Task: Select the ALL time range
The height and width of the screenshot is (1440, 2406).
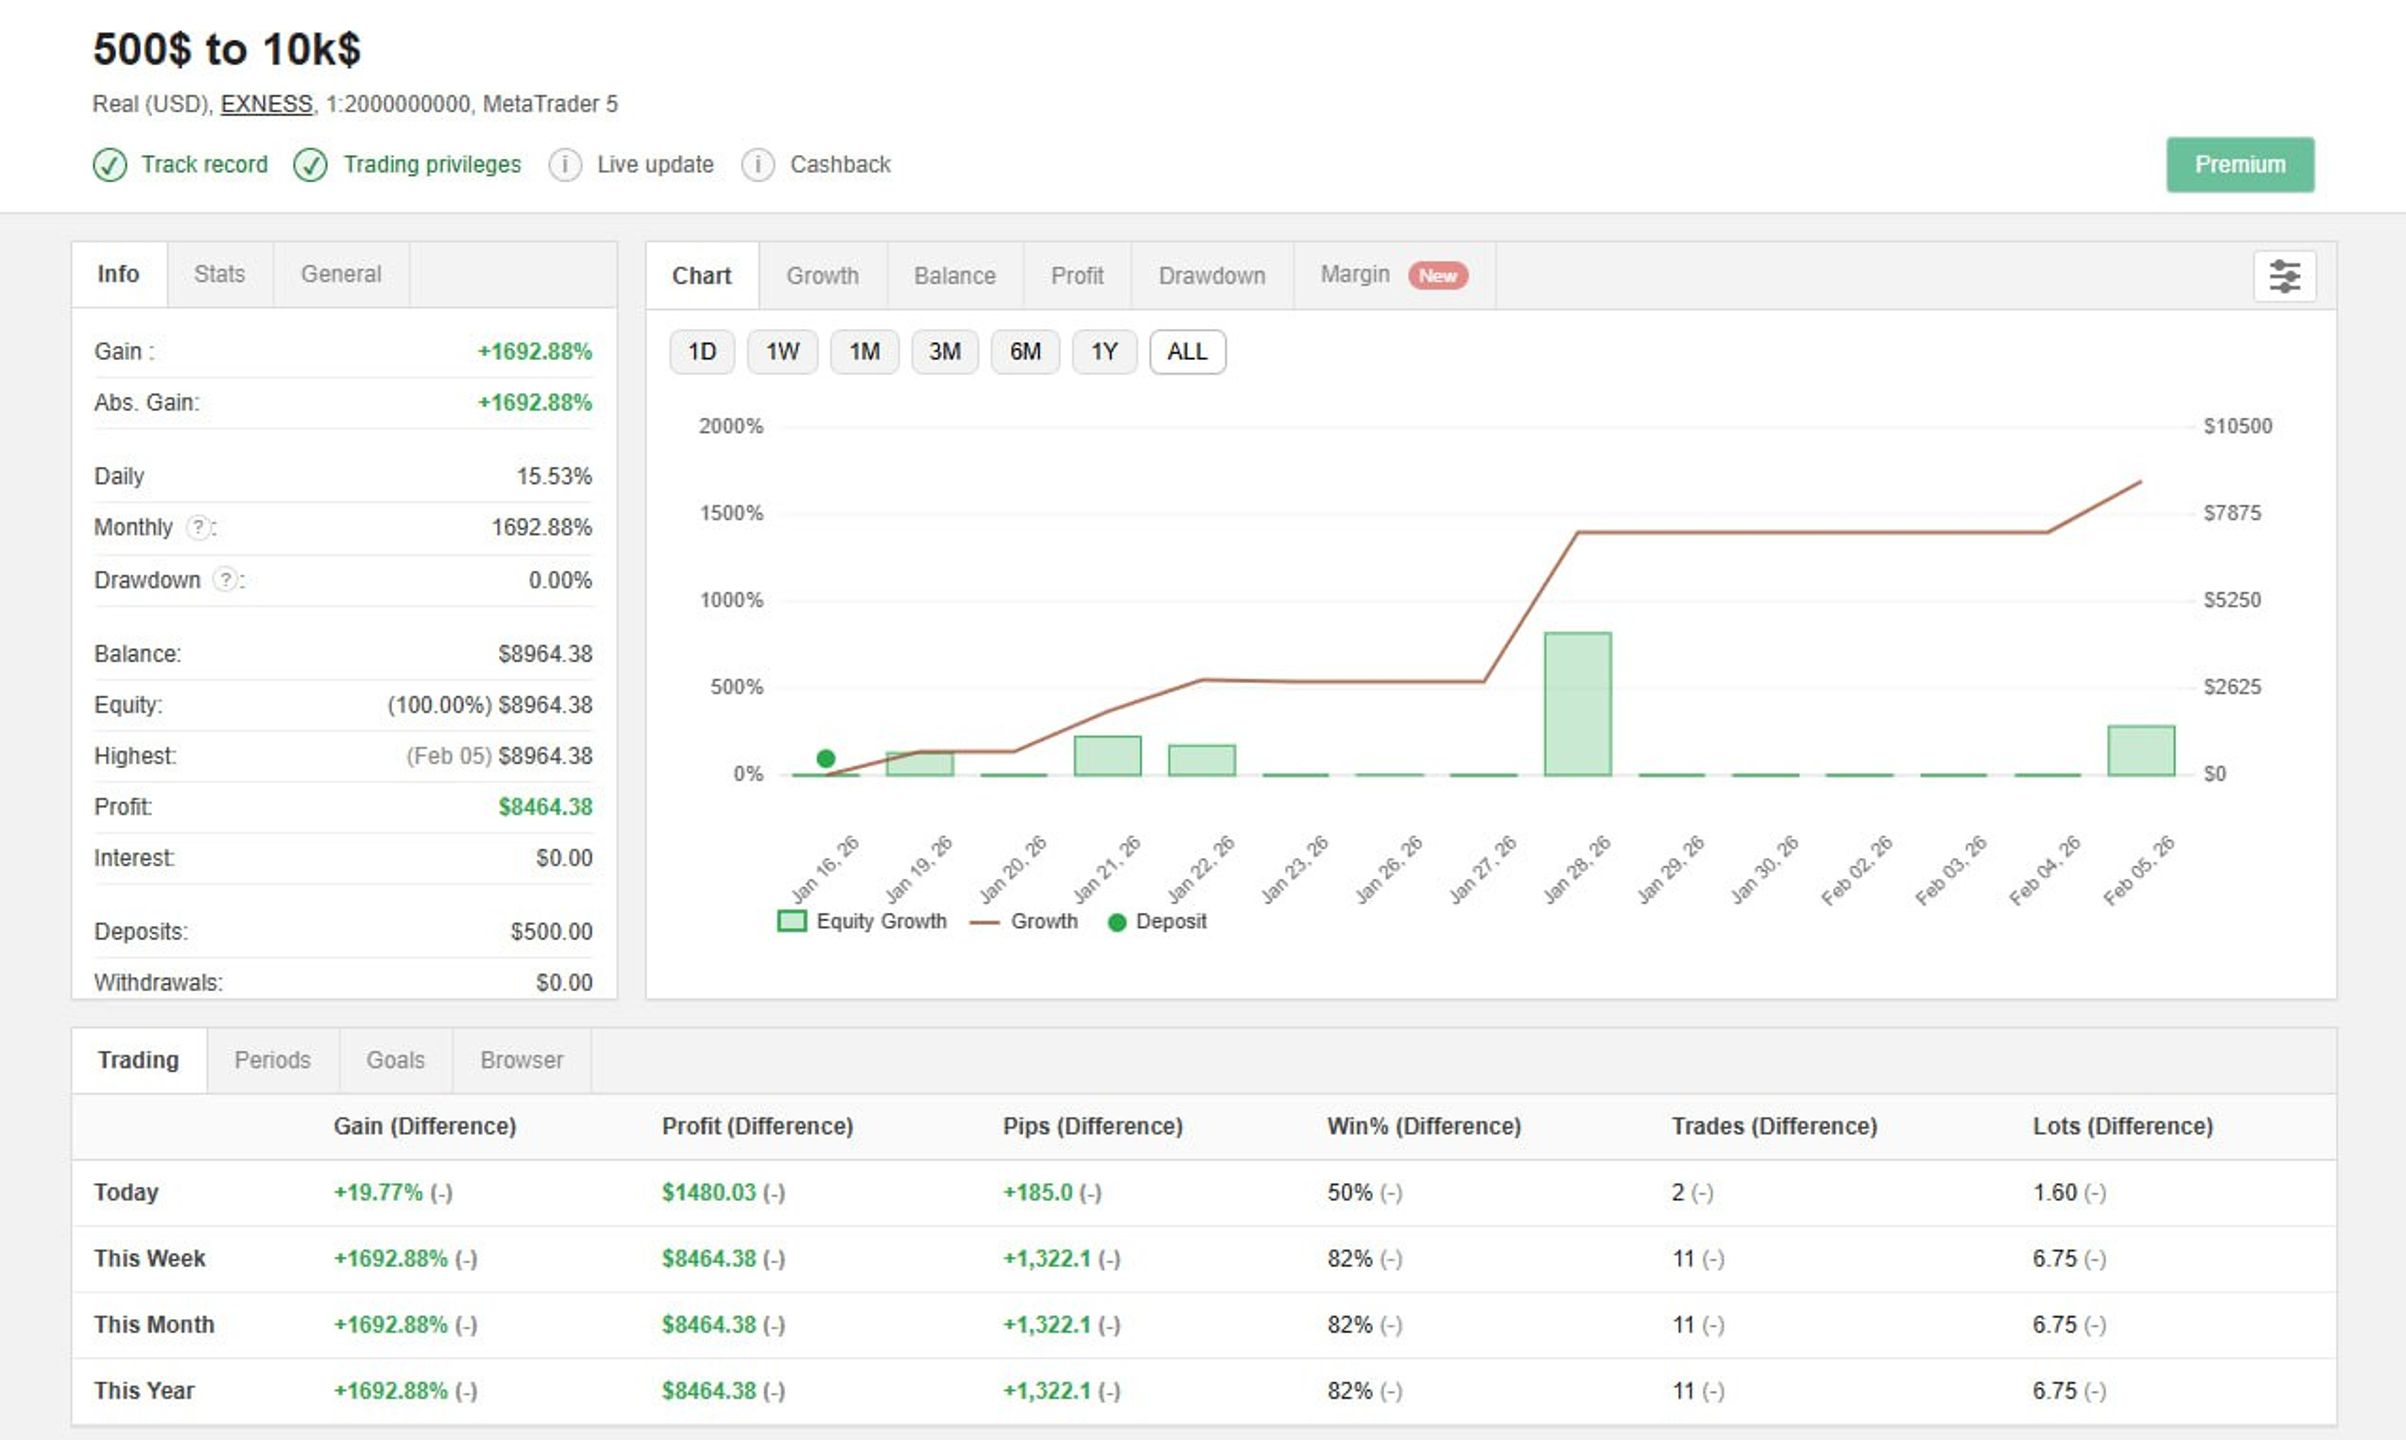Action: [x=1188, y=352]
